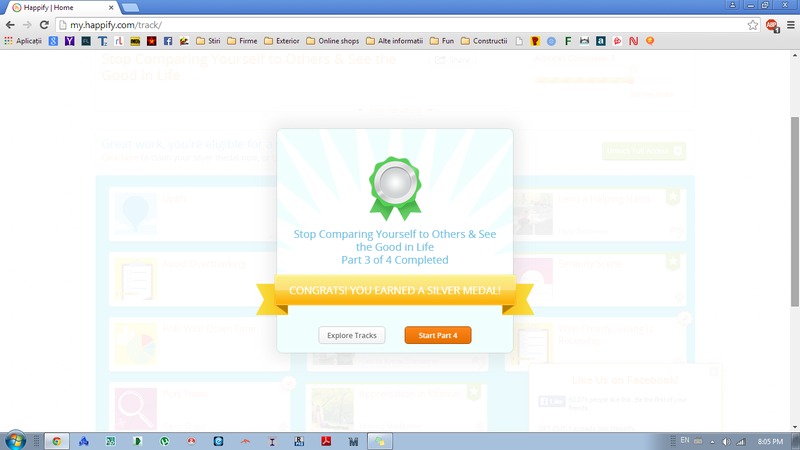
Task: Open the 'rl' bookmark icon
Action: (x=119, y=41)
